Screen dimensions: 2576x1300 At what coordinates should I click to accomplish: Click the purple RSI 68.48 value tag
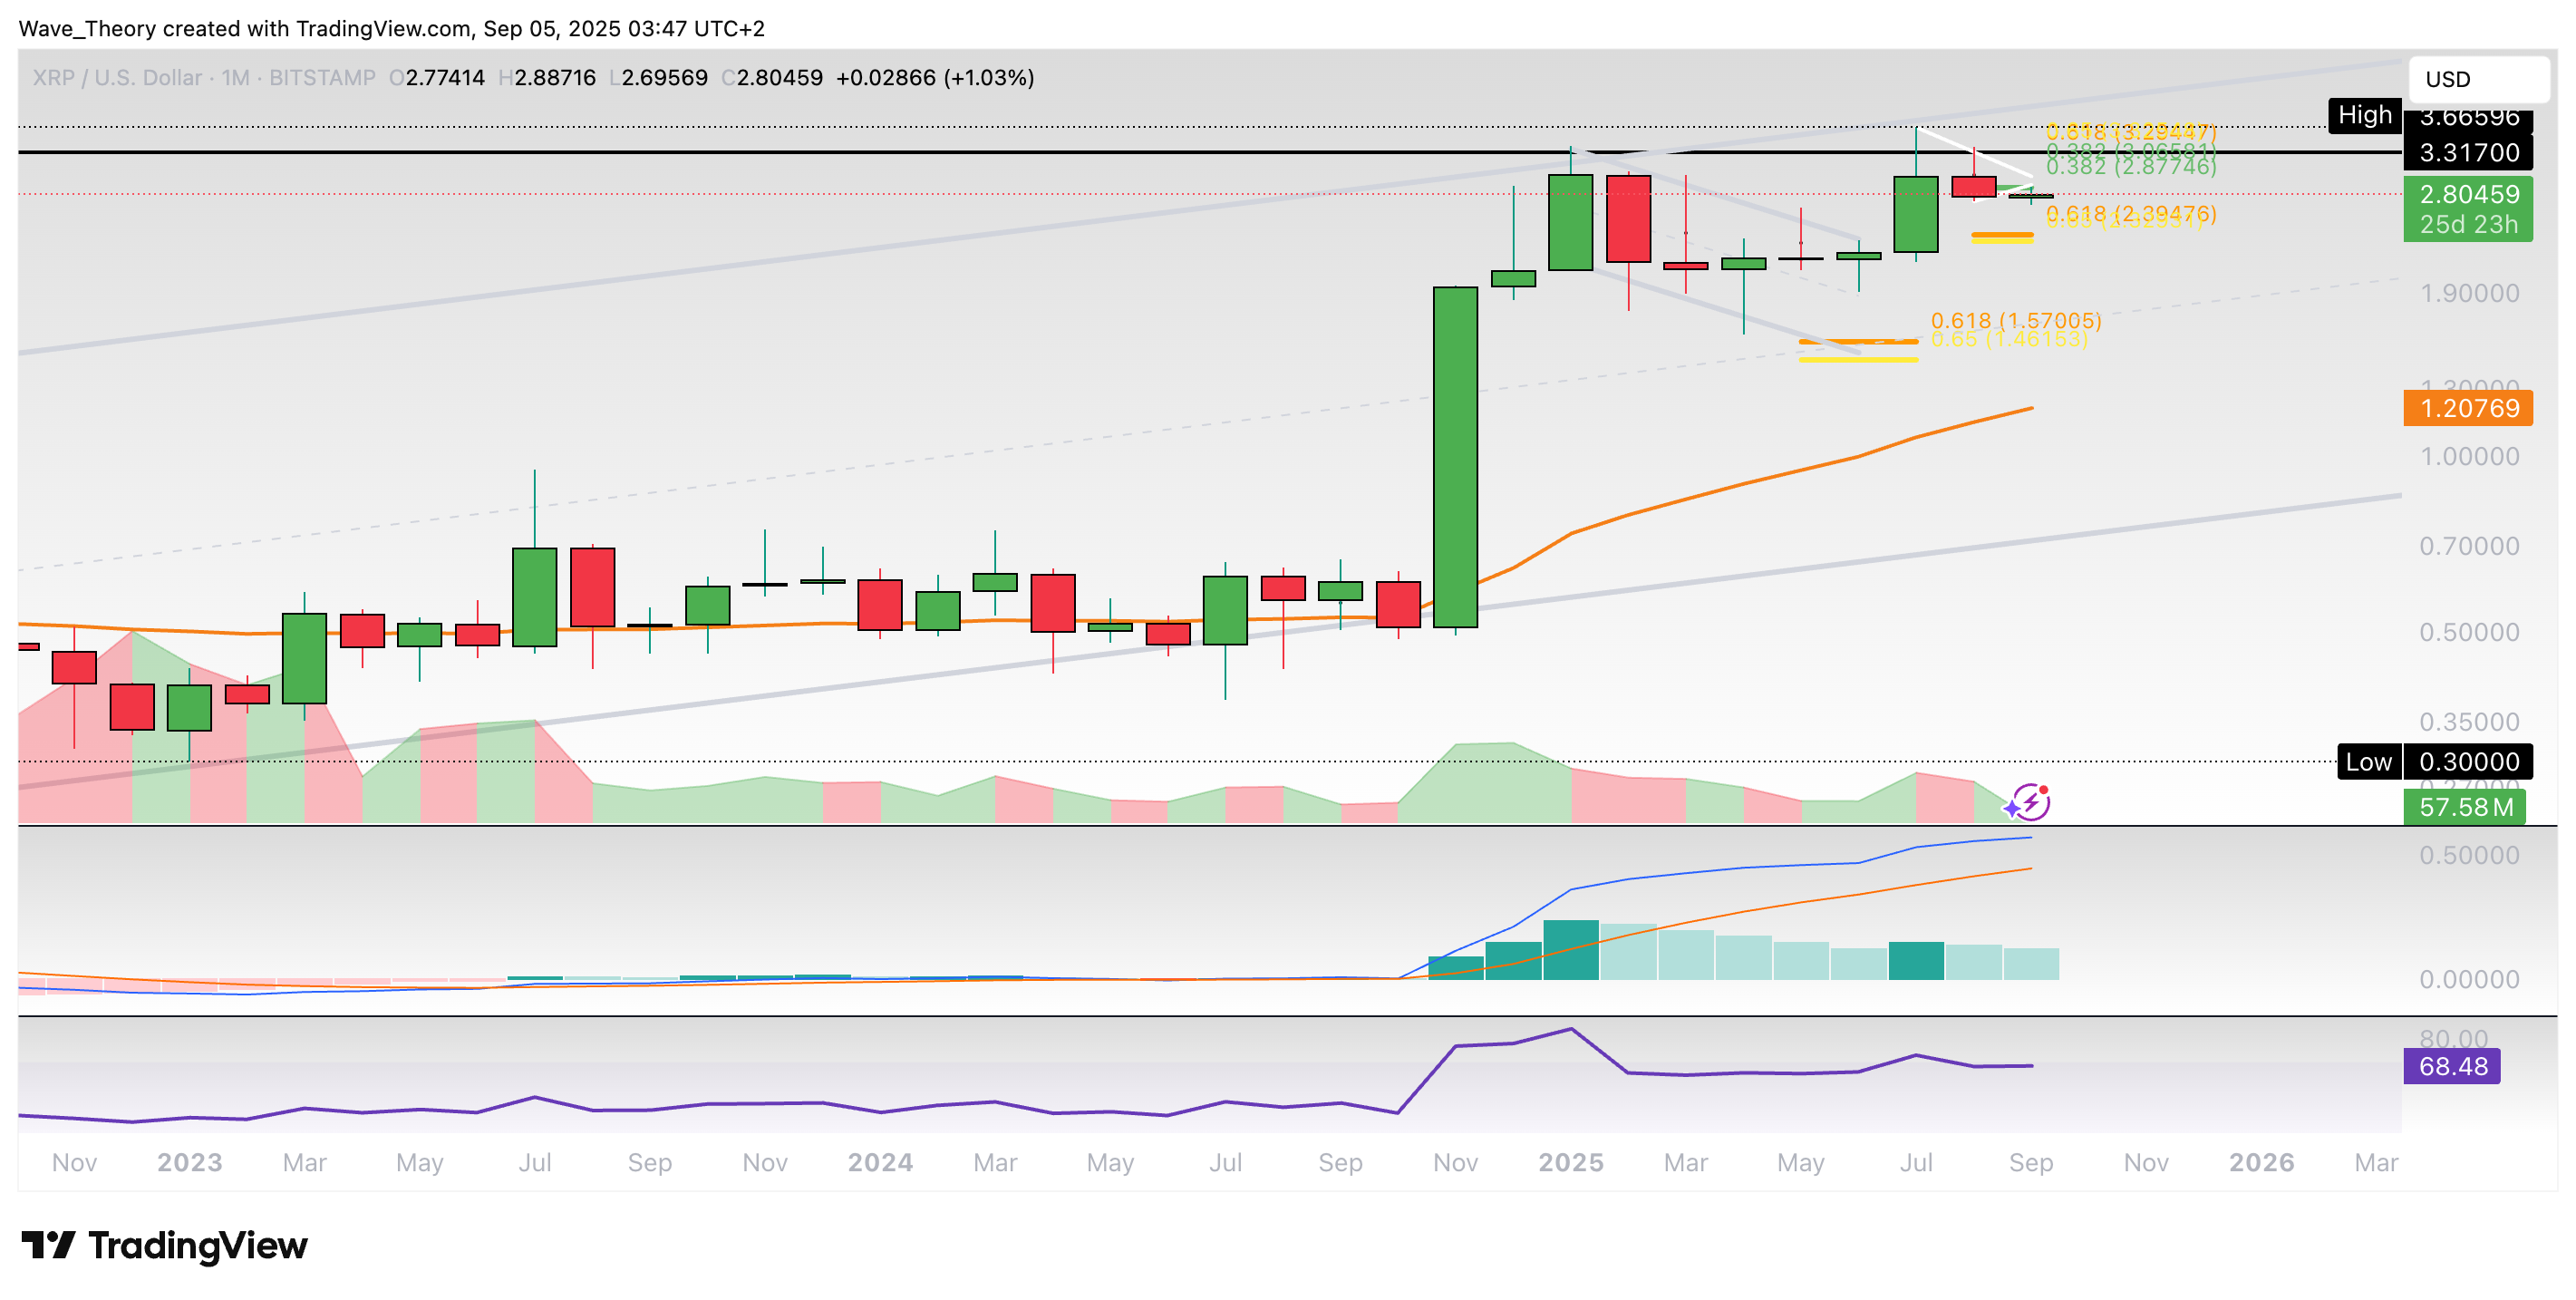2451,1066
